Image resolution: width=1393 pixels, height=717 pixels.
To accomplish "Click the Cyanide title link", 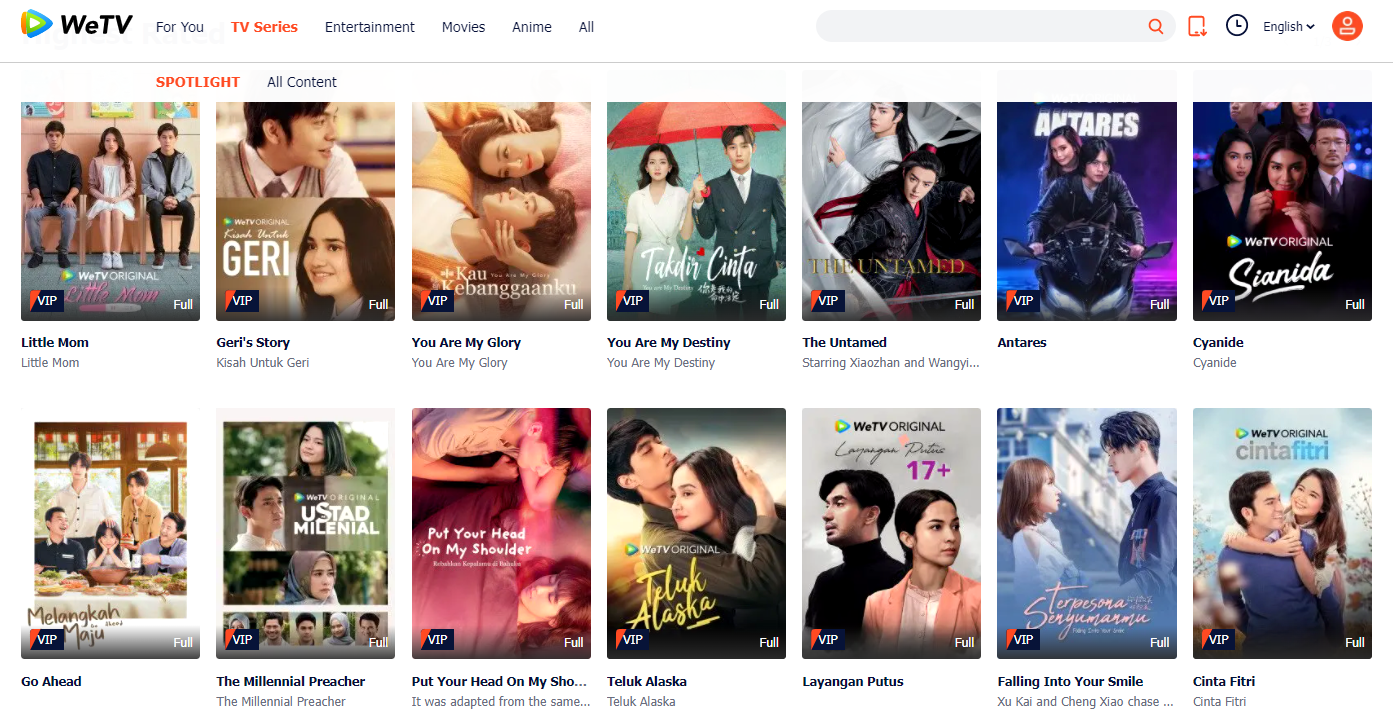I will tap(1218, 342).
